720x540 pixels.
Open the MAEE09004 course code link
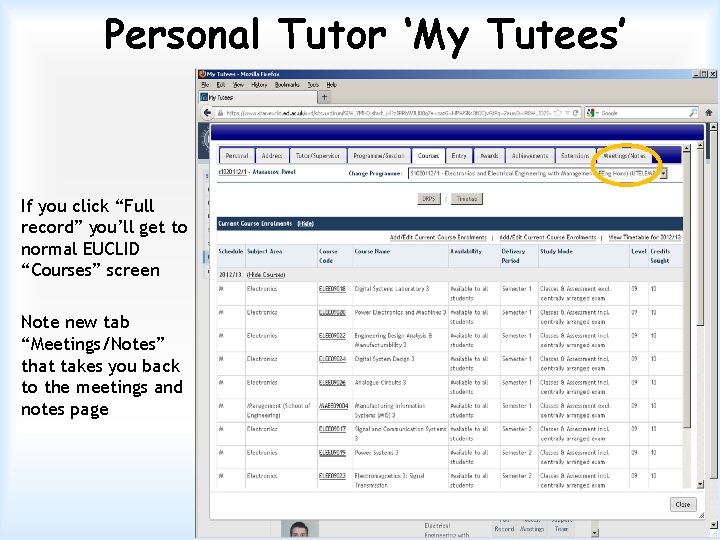click(333, 406)
